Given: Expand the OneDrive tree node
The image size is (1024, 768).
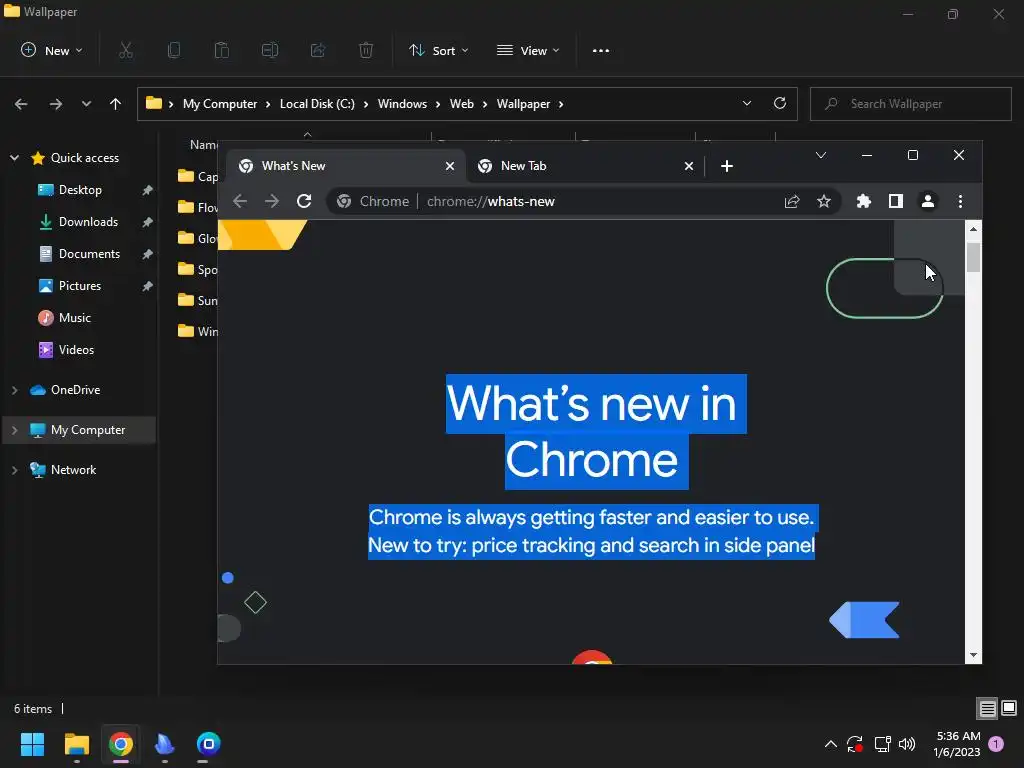Looking at the screenshot, I should coord(14,390).
